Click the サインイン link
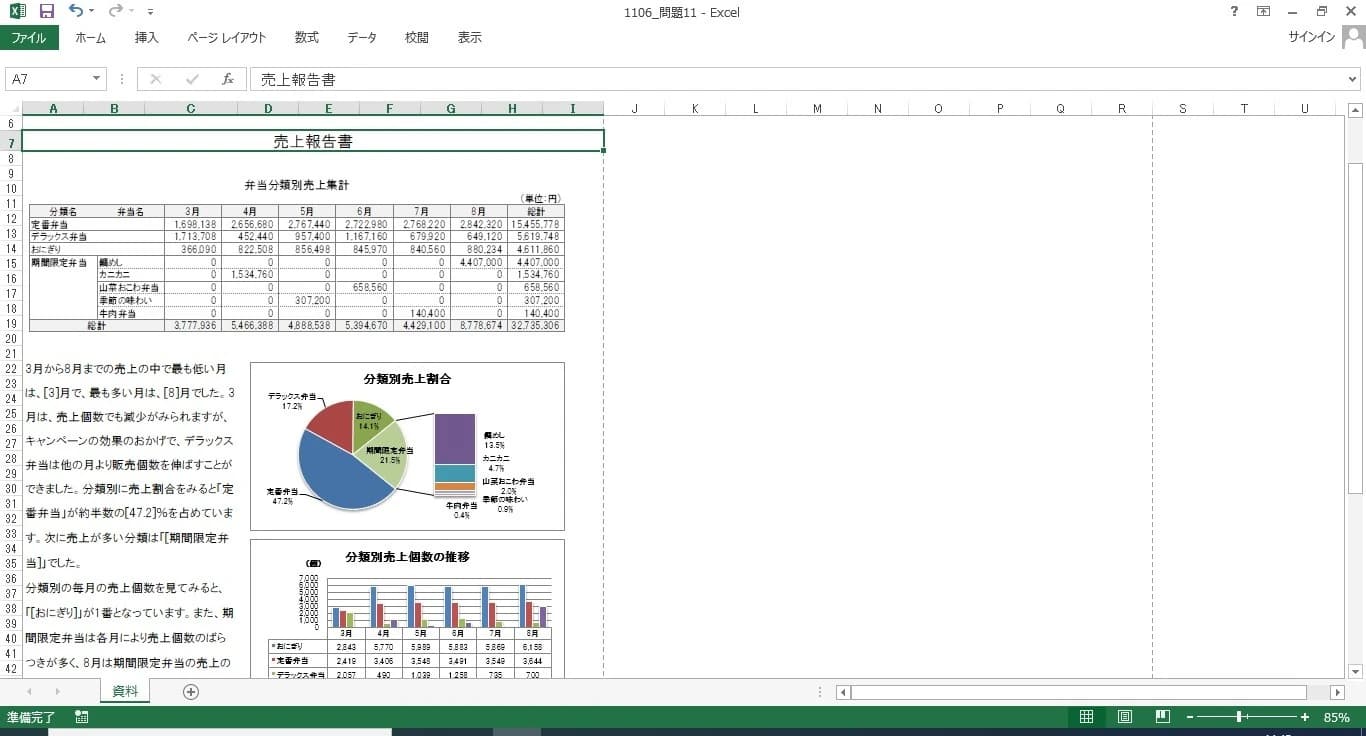1366x736 pixels. point(1311,38)
